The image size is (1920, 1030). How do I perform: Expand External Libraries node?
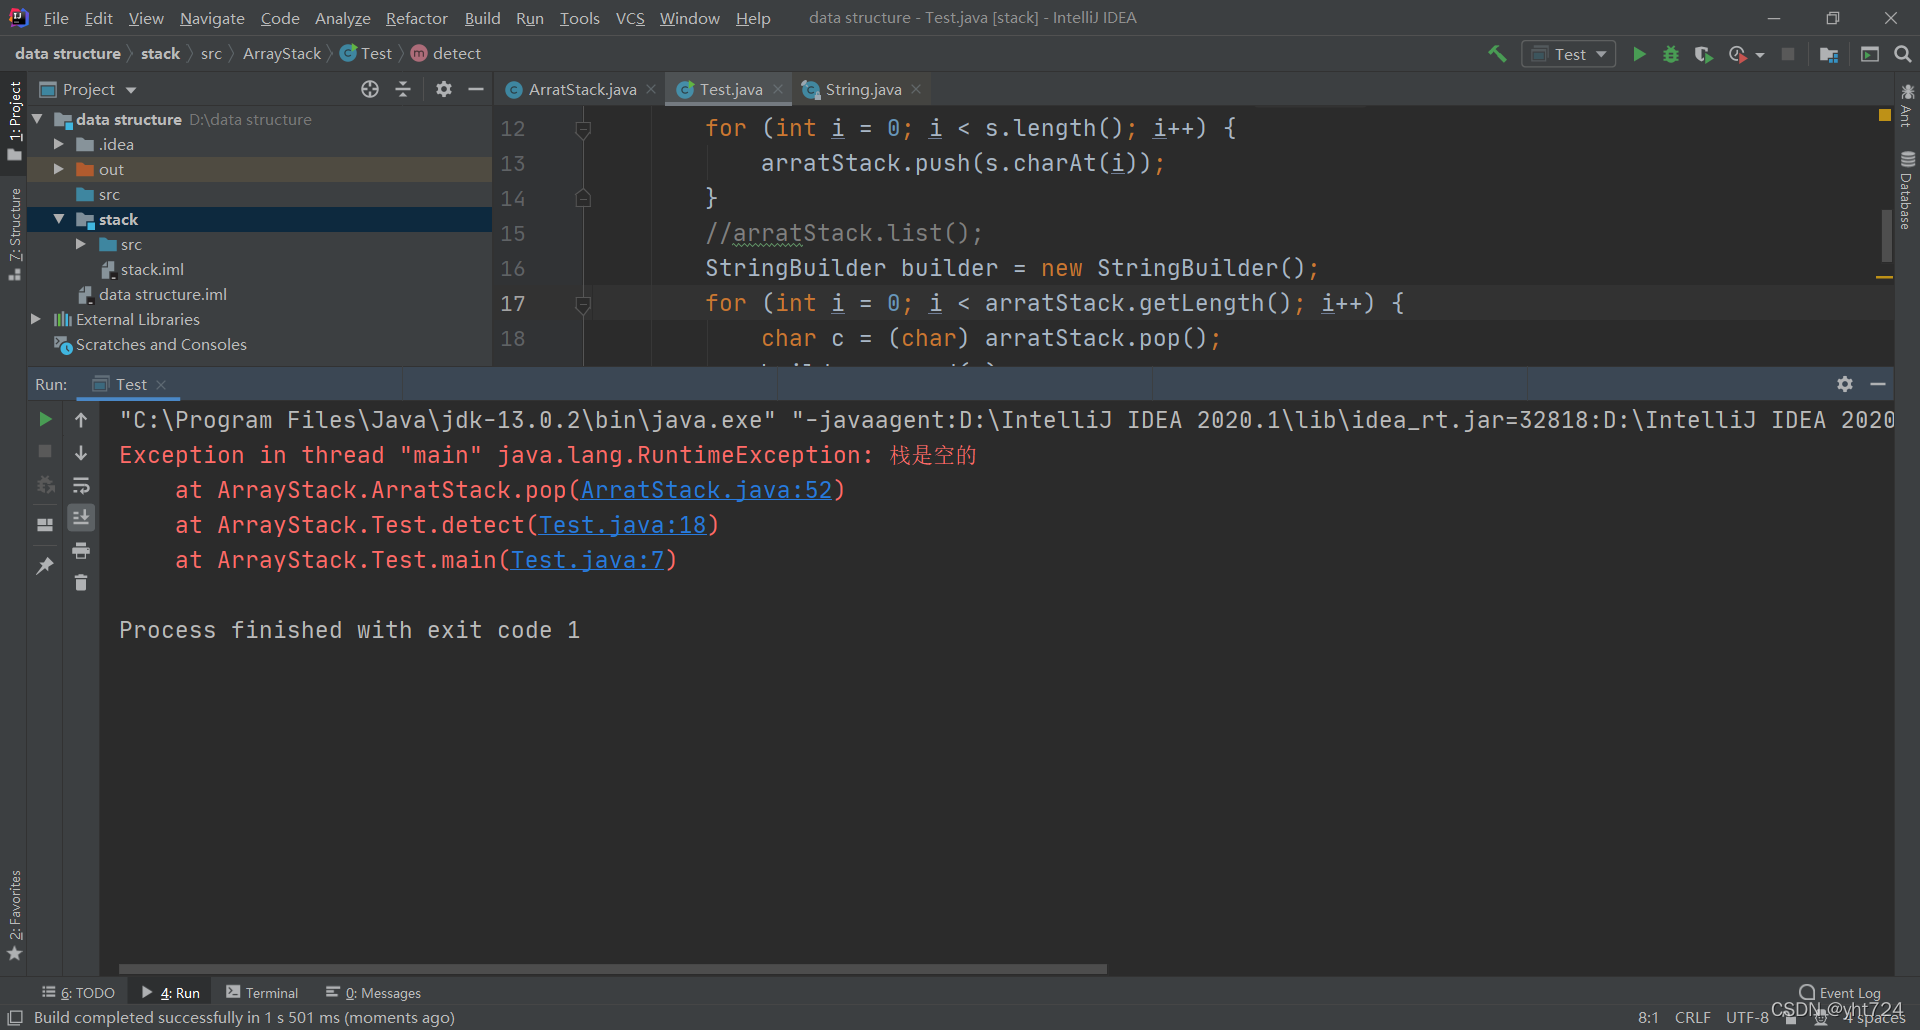click(36, 319)
